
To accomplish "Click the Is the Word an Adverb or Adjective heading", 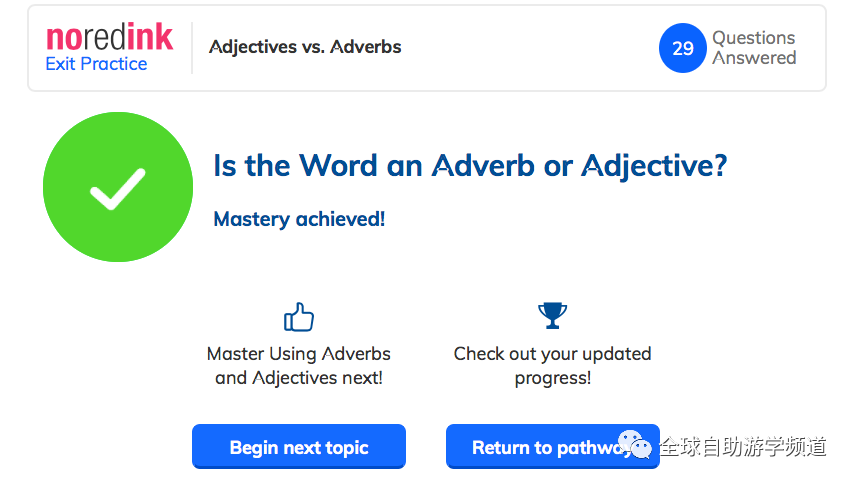I will coord(470,166).
